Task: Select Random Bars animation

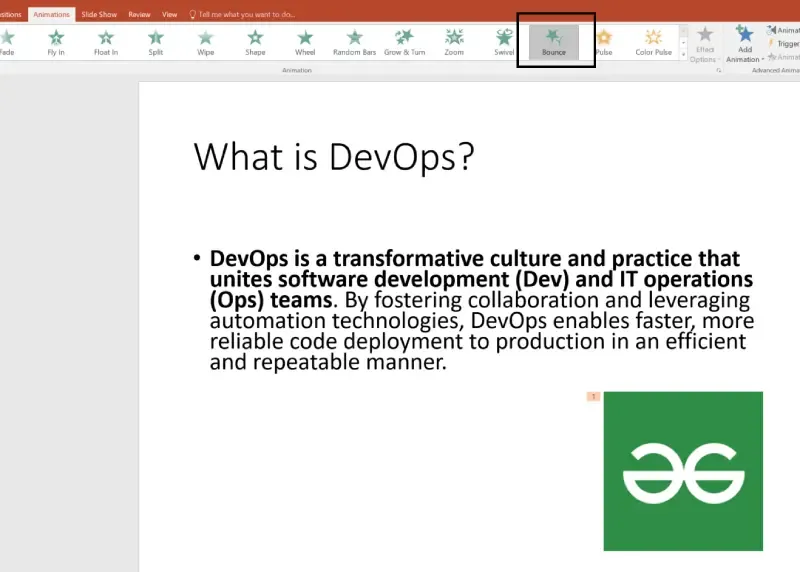Action: 355,42
